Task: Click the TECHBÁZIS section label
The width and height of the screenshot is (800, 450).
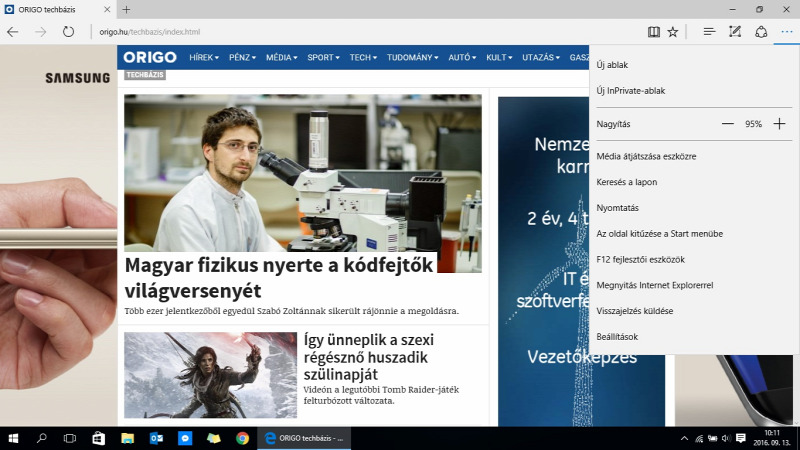Action: coord(145,74)
